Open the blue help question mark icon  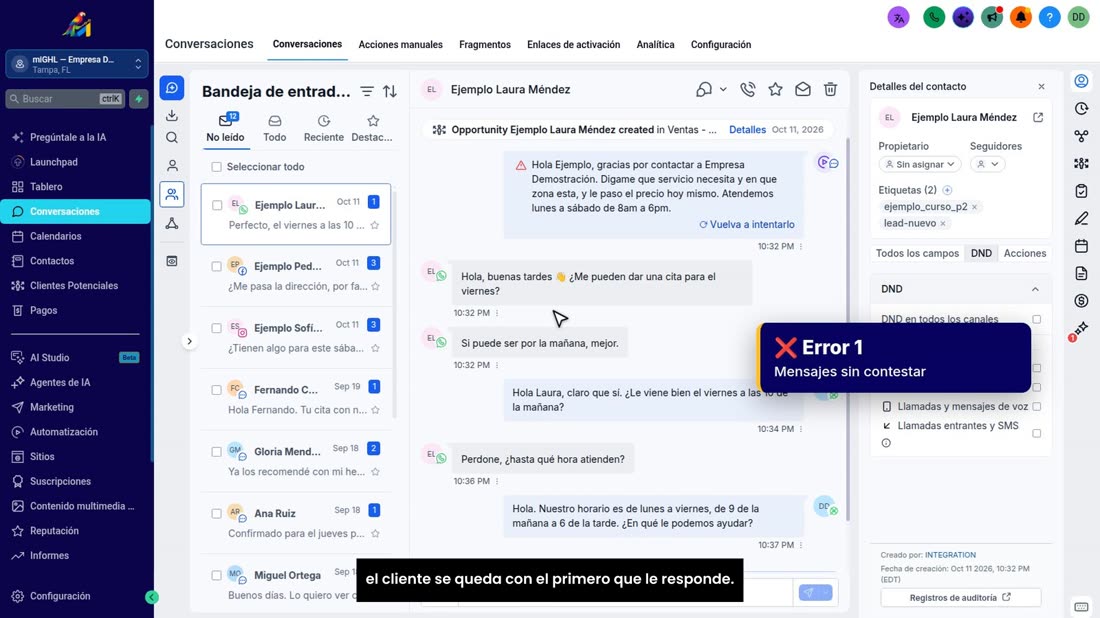click(x=1049, y=18)
